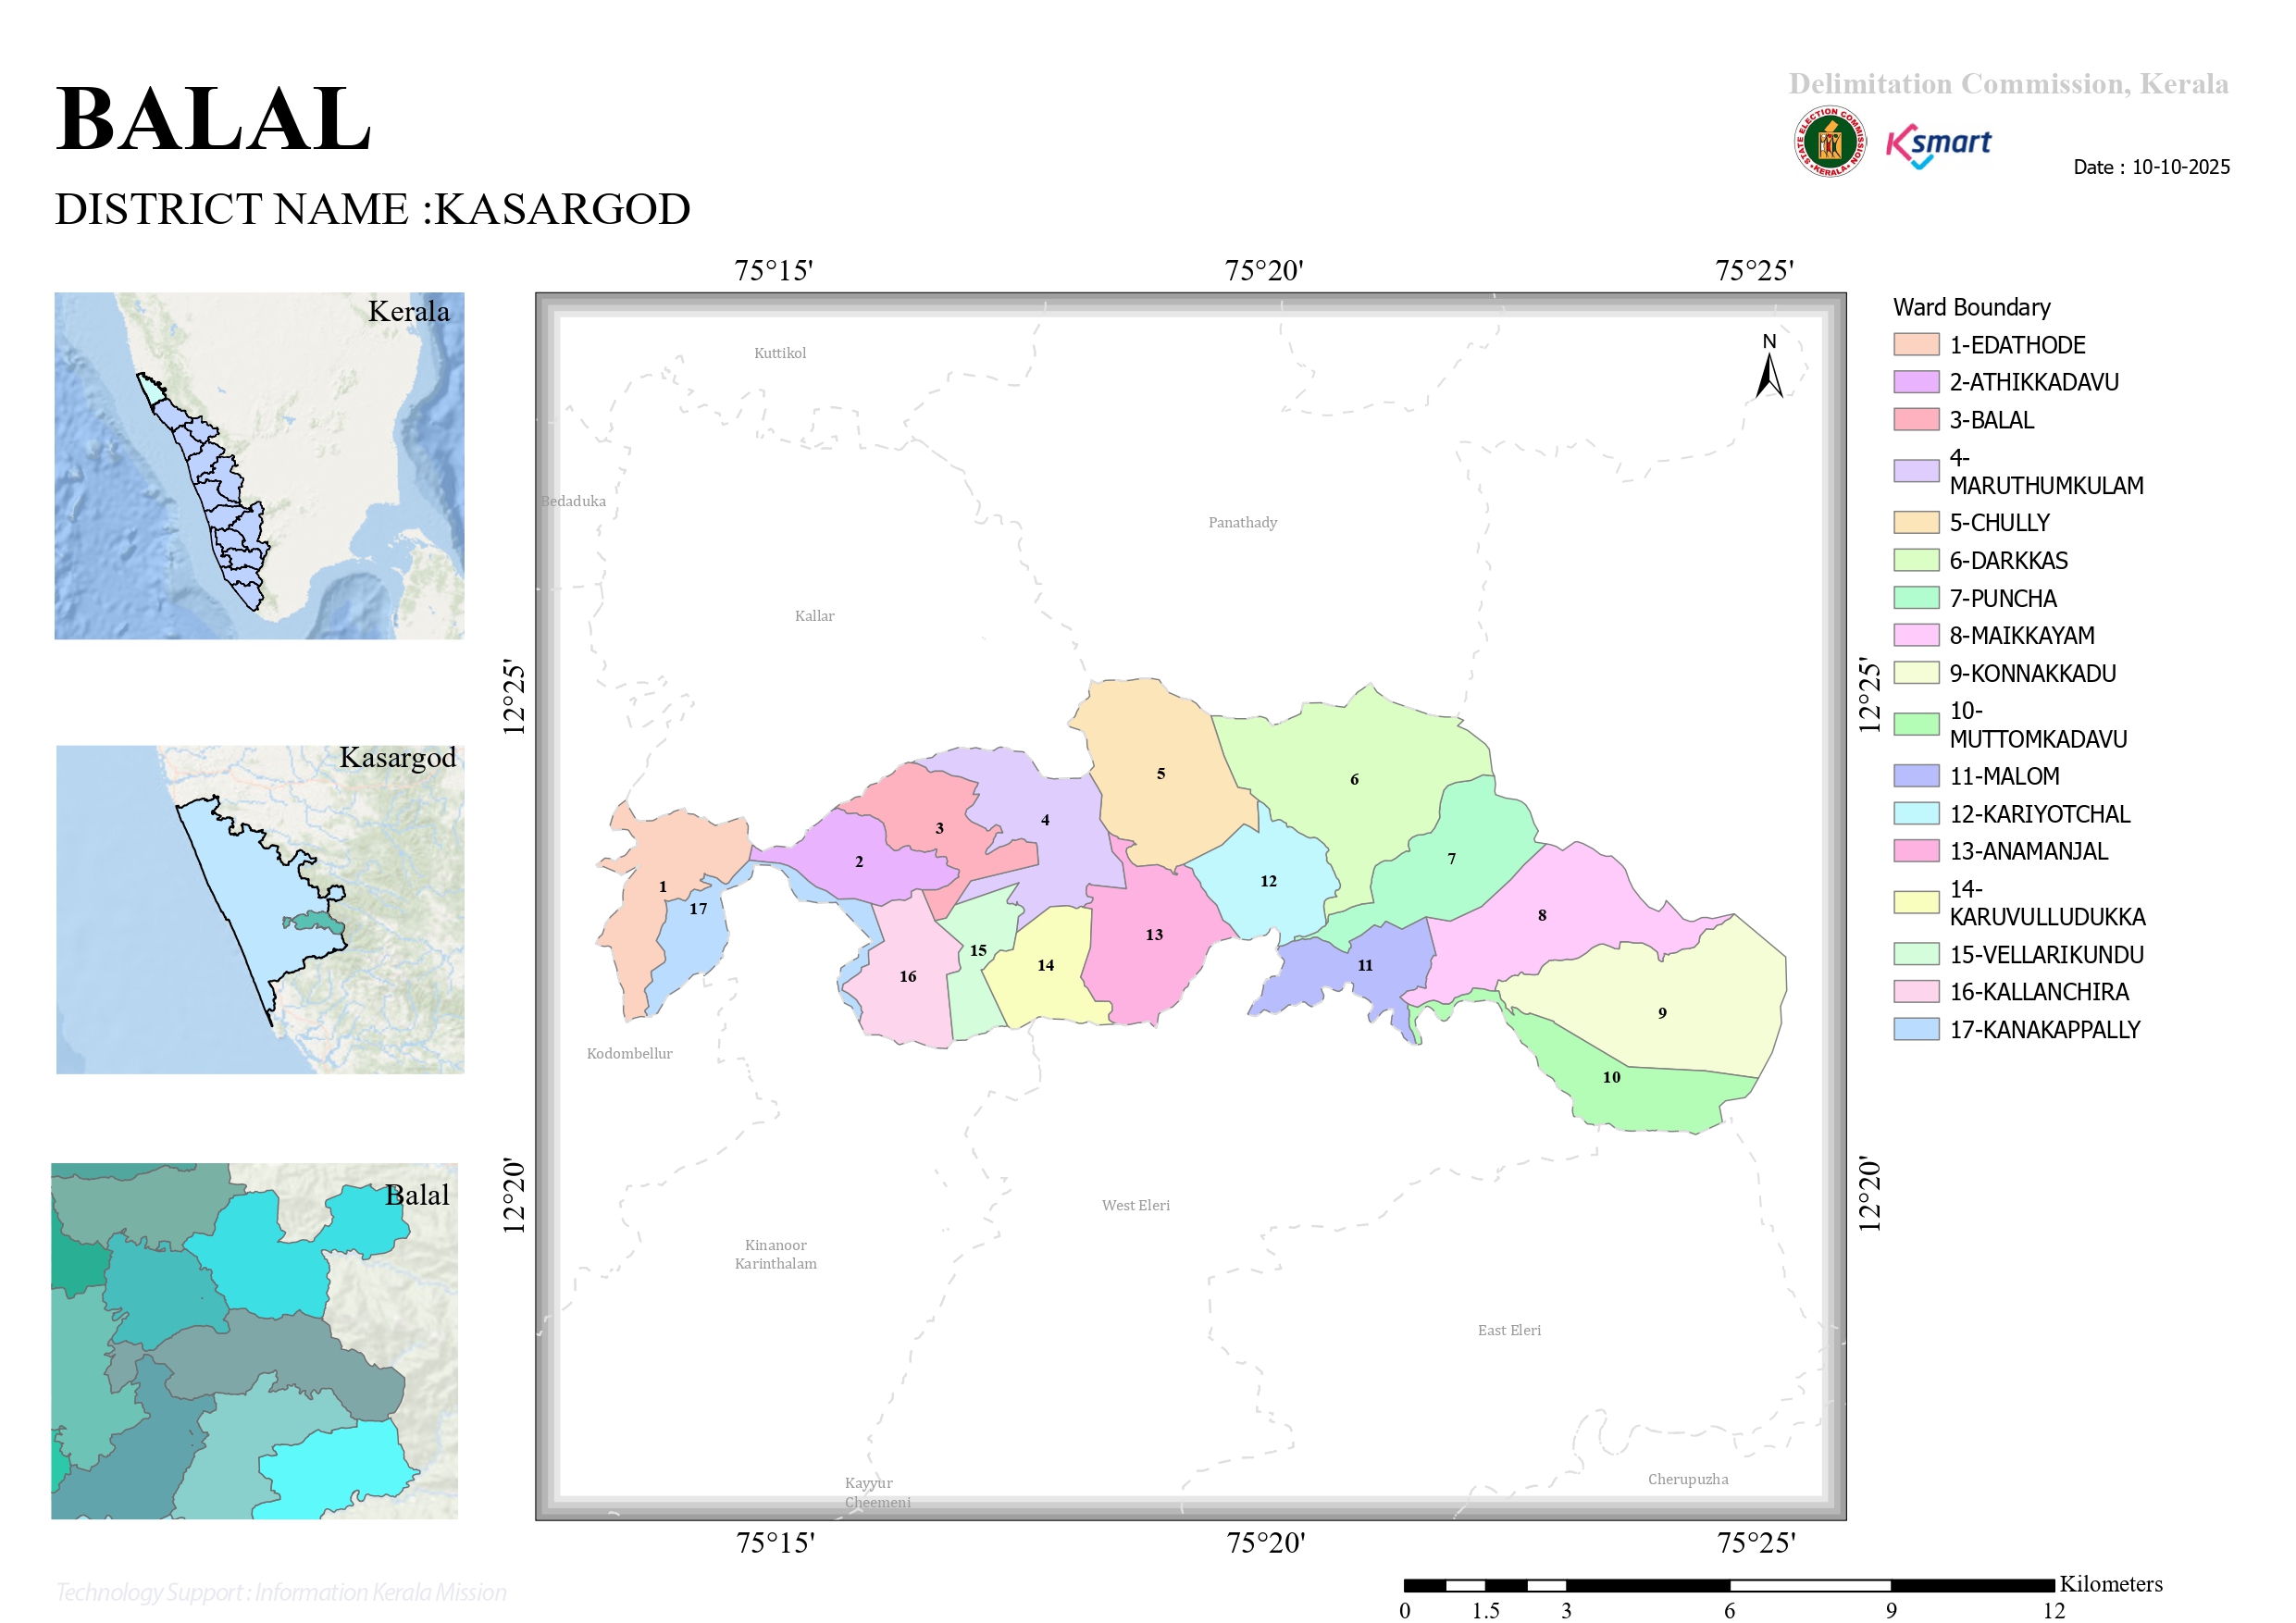2296x1623 pixels.
Task: Click ward 7 region on the map
Action: click(1450, 860)
